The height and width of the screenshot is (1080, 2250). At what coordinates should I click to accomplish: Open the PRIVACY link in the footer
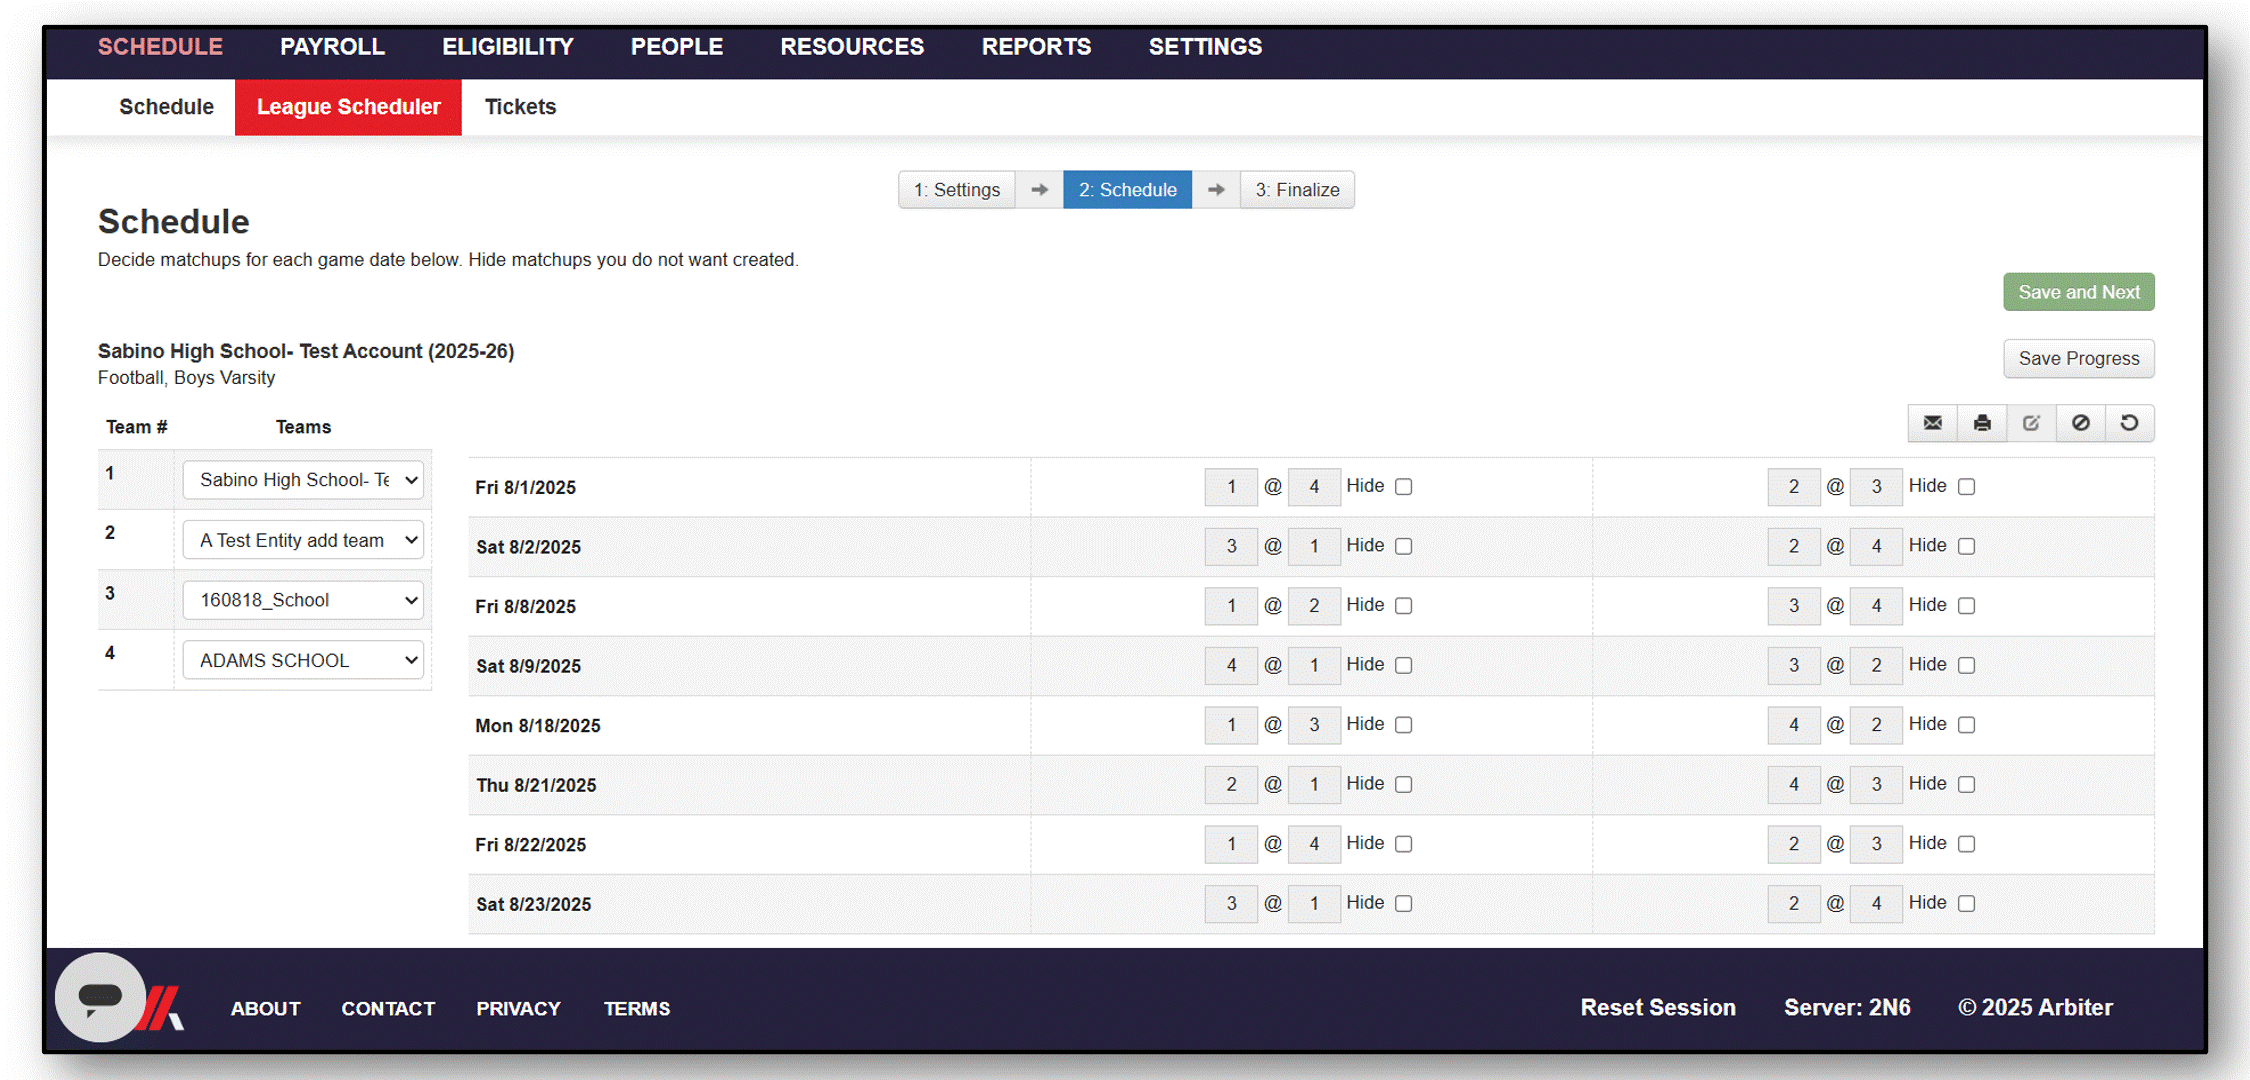coord(518,1008)
